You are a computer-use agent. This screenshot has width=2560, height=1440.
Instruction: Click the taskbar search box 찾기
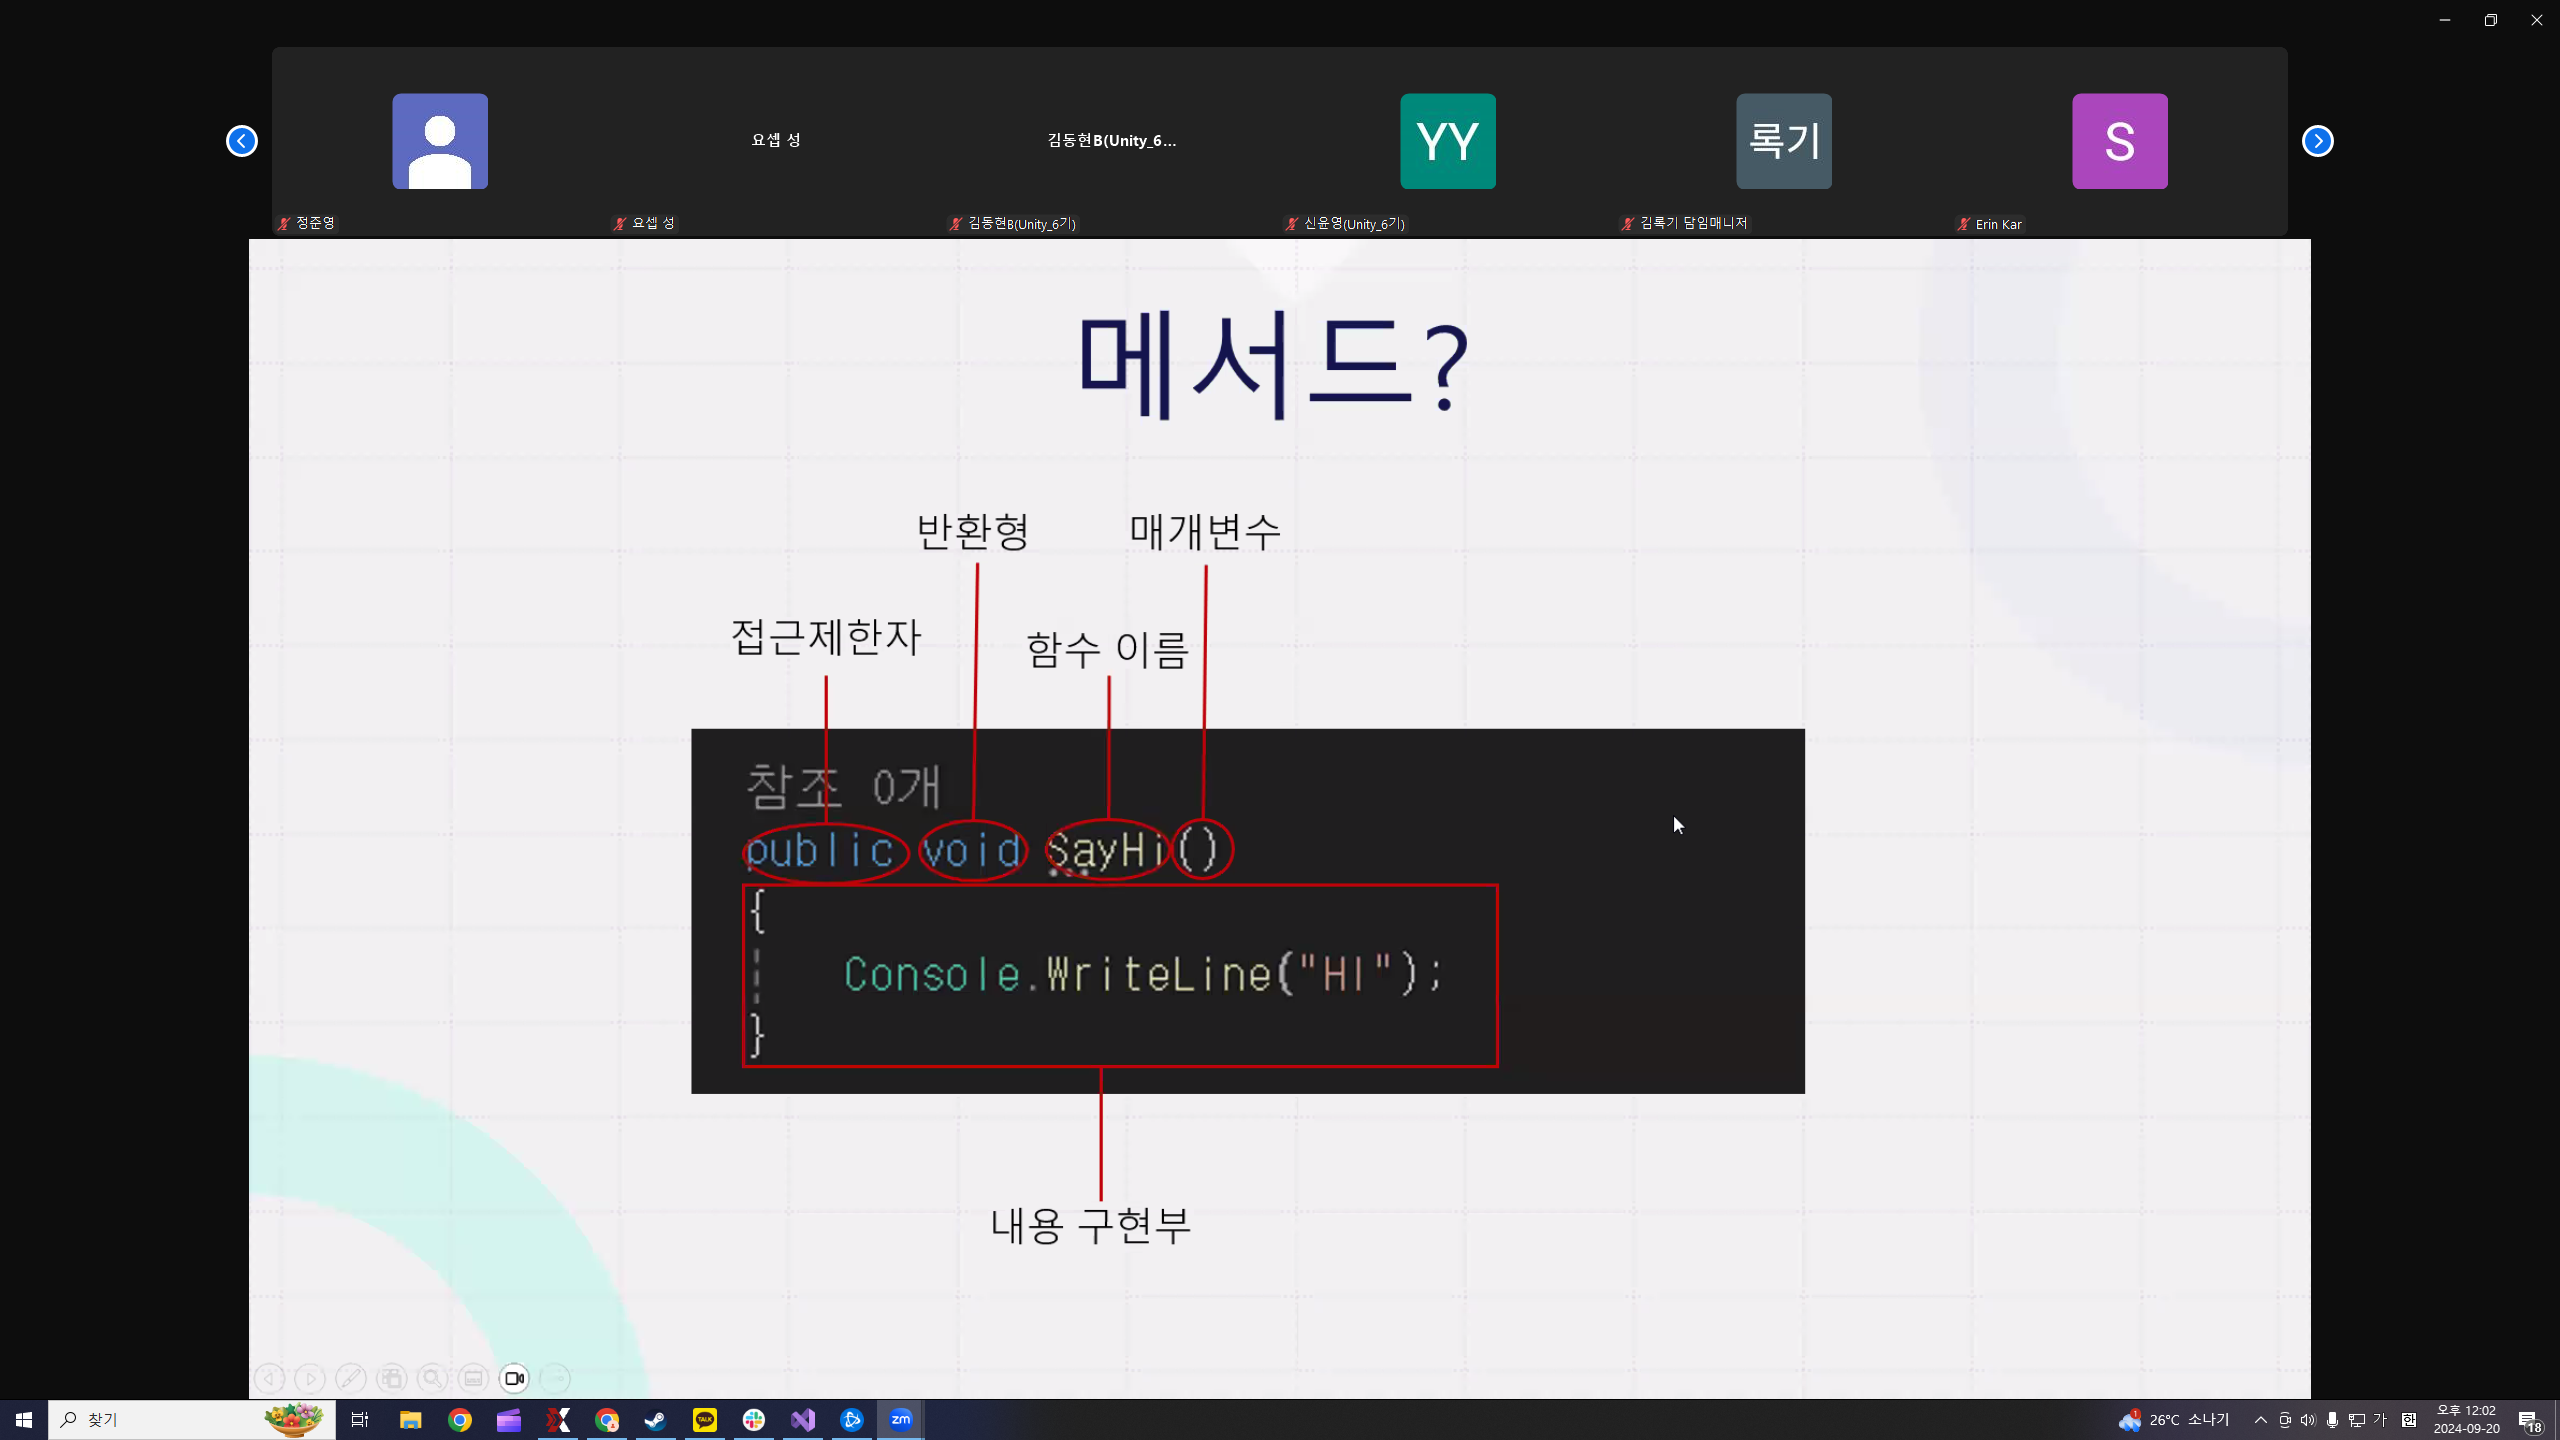point(192,1420)
